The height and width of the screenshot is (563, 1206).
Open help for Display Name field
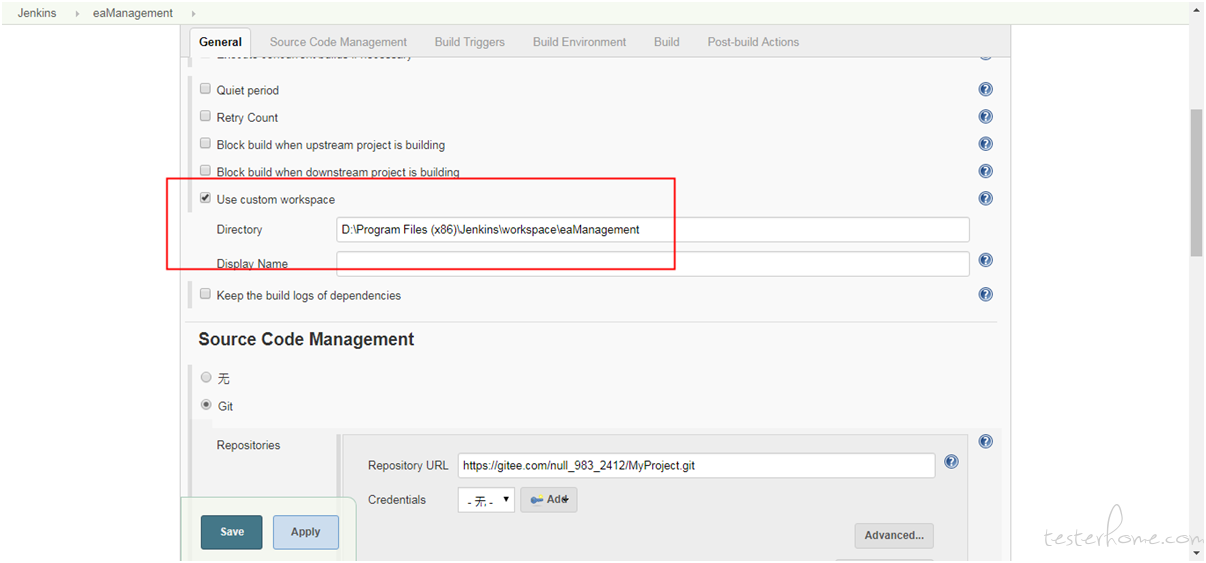[x=985, y=260]
